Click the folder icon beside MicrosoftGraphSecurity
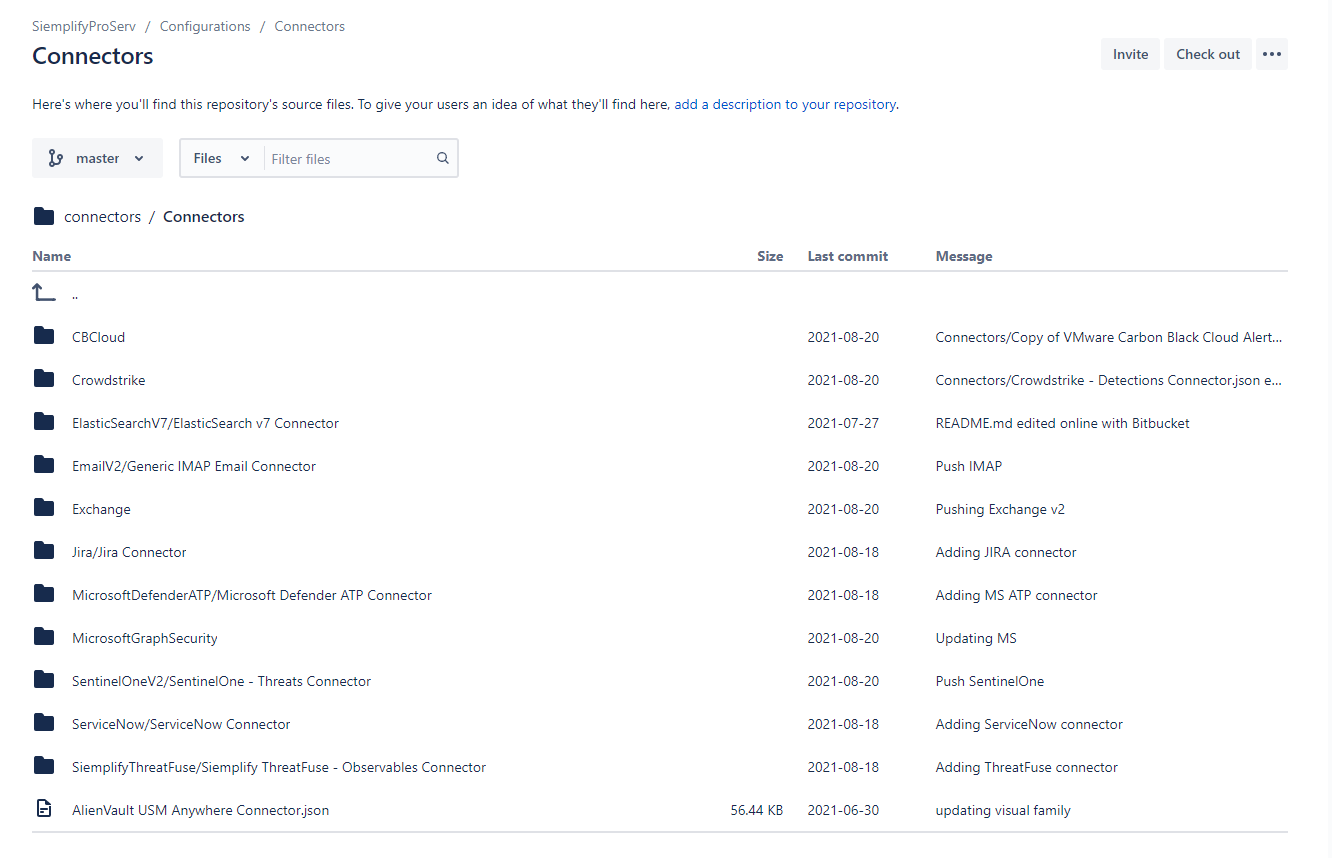This screenshot has height=858, width=1332. pos(44,637)
